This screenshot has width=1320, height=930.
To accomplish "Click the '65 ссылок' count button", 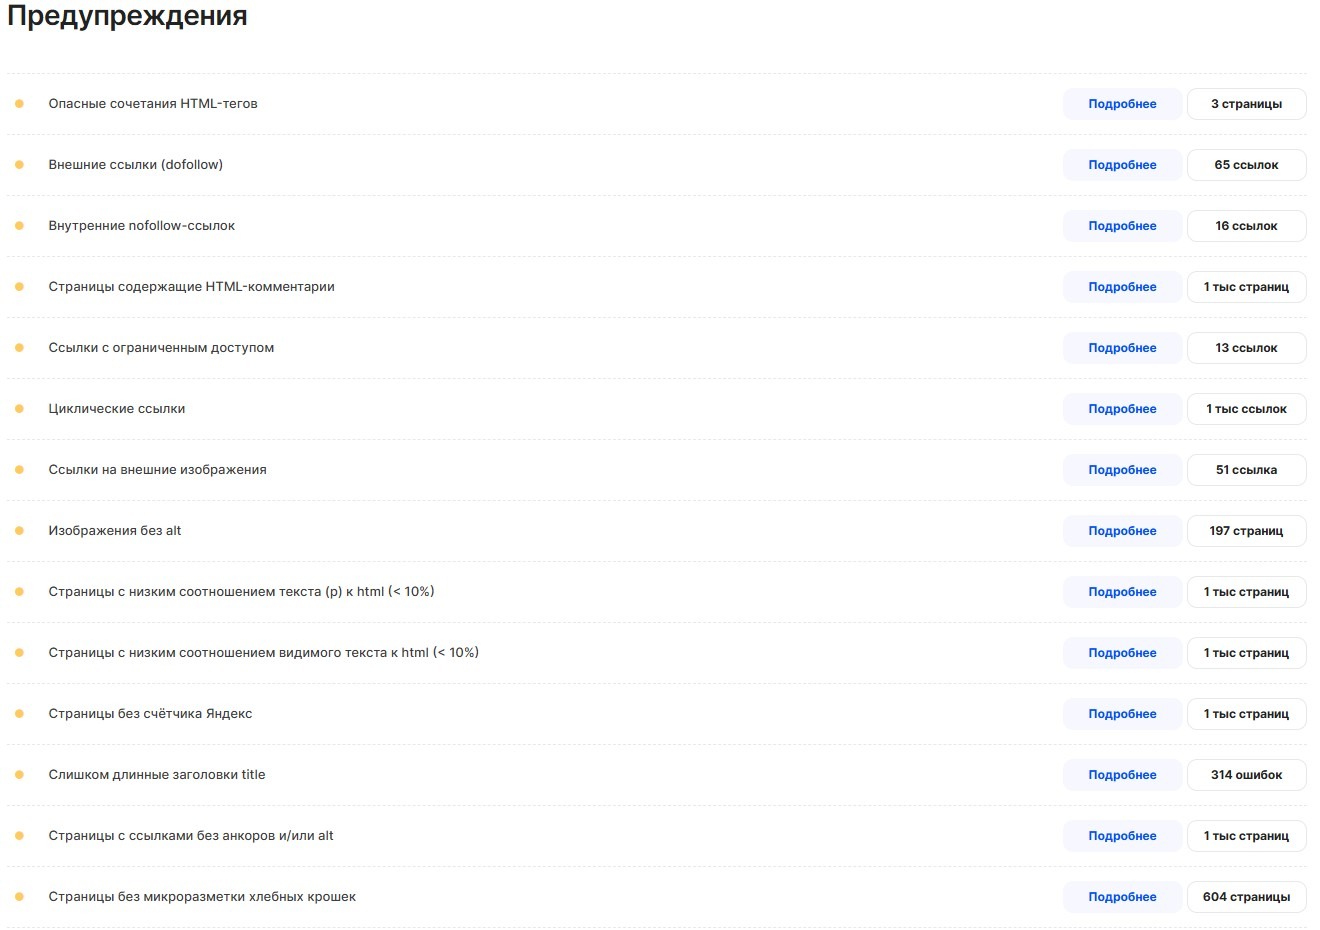I will 1246,165.
